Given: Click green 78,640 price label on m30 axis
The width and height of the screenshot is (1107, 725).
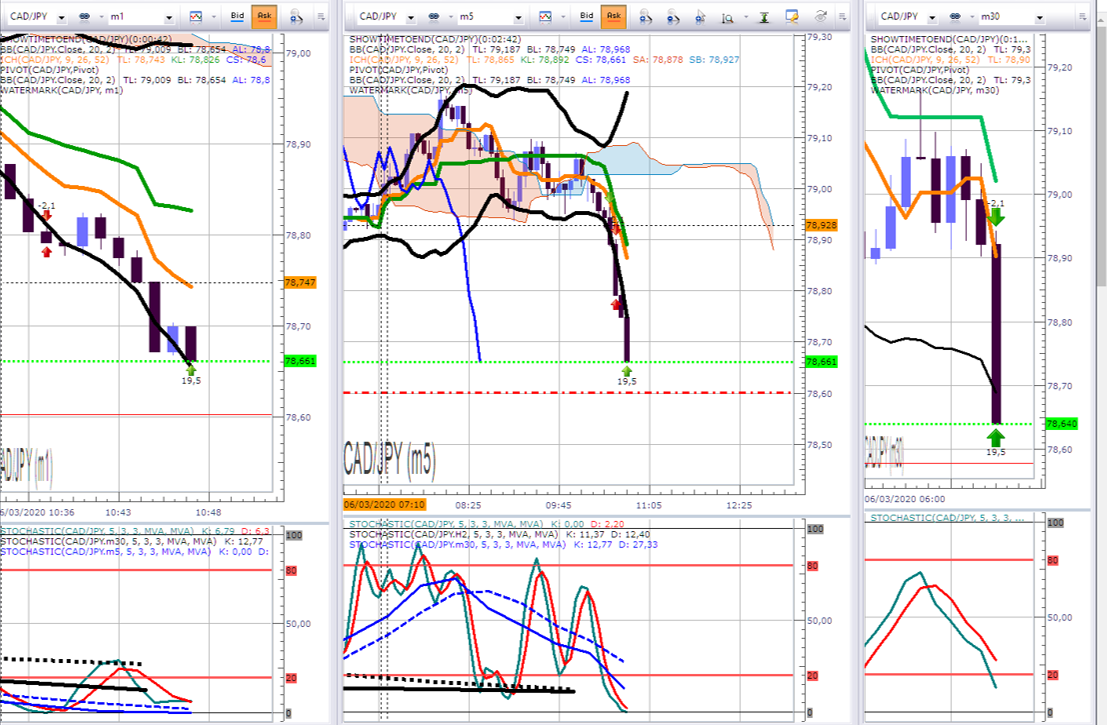Looking at the screenshot, I should pos(1061,424).
